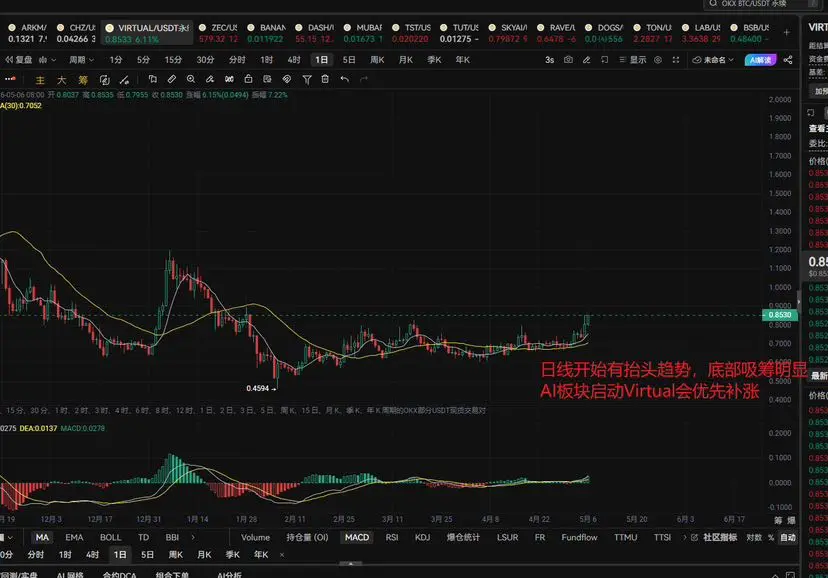Screen dimensions: 828x578
Task: Delete drawings with trash icon
Action: click(x=325, y=79)
